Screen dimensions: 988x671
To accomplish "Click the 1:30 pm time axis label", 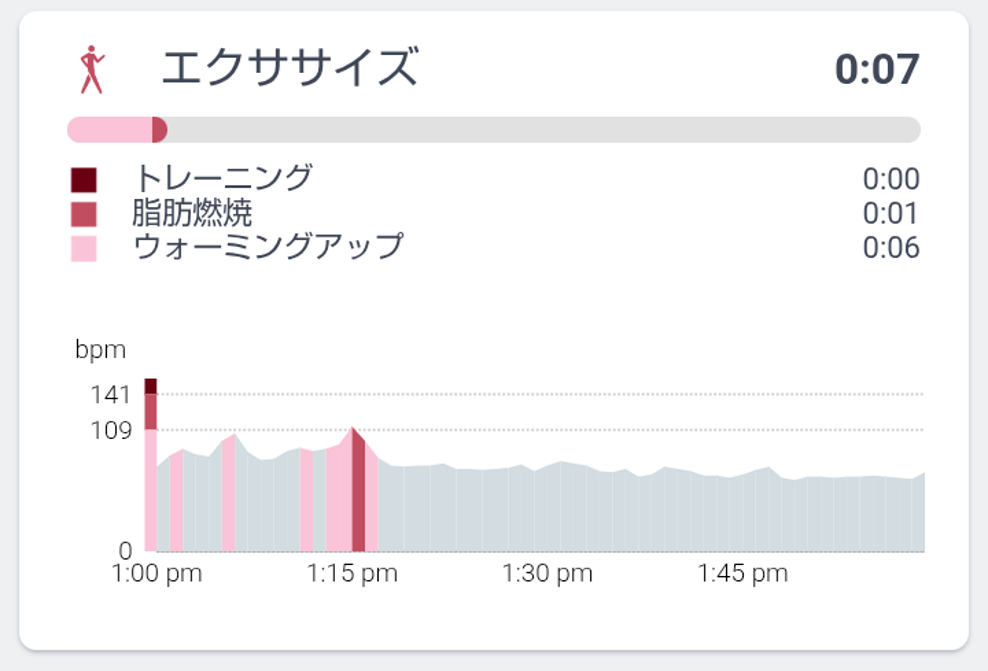I will [x=547, y=574].
